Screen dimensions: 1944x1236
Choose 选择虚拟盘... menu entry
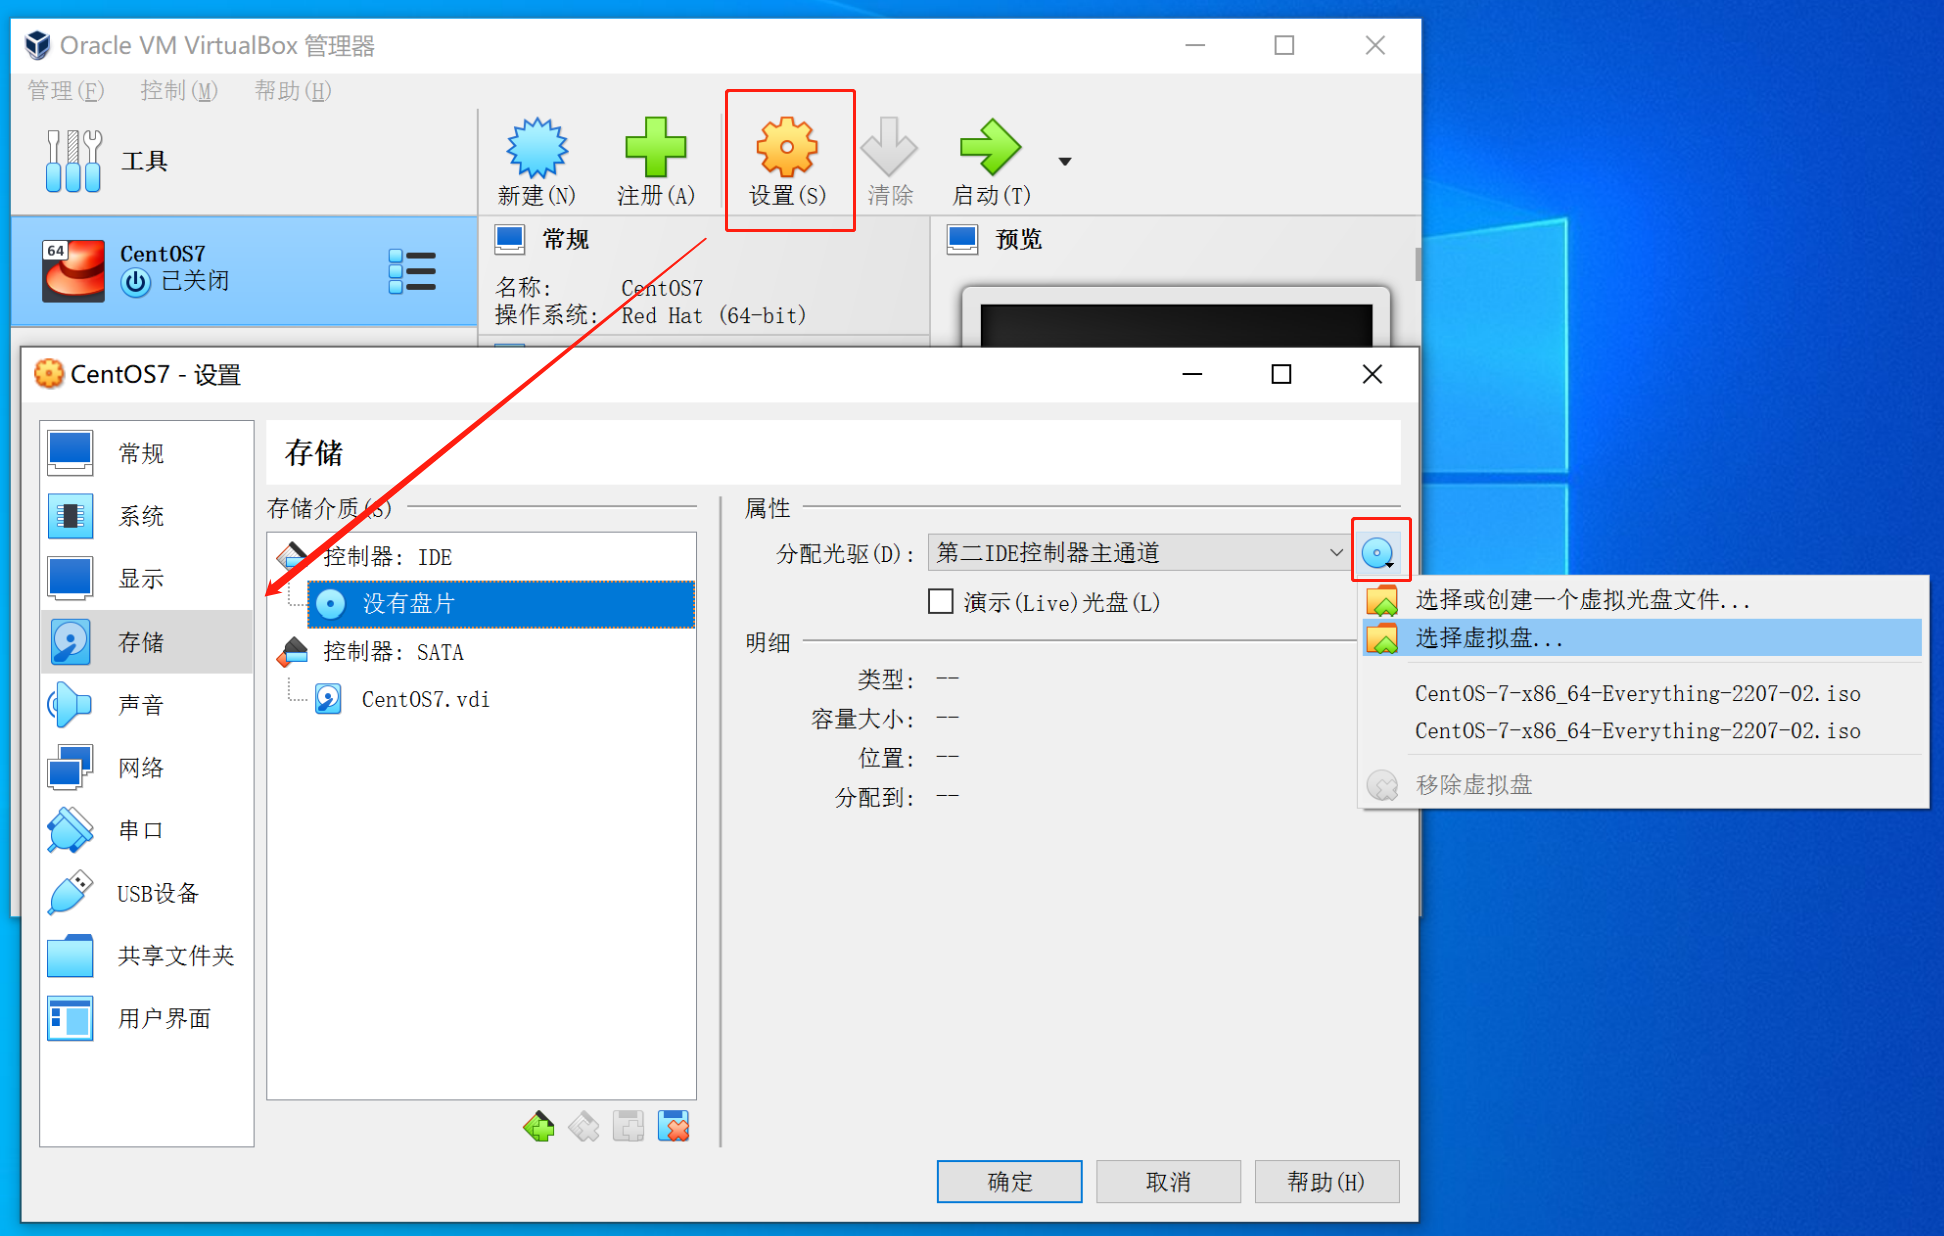pyautogui.click(x=1642, y=638)
